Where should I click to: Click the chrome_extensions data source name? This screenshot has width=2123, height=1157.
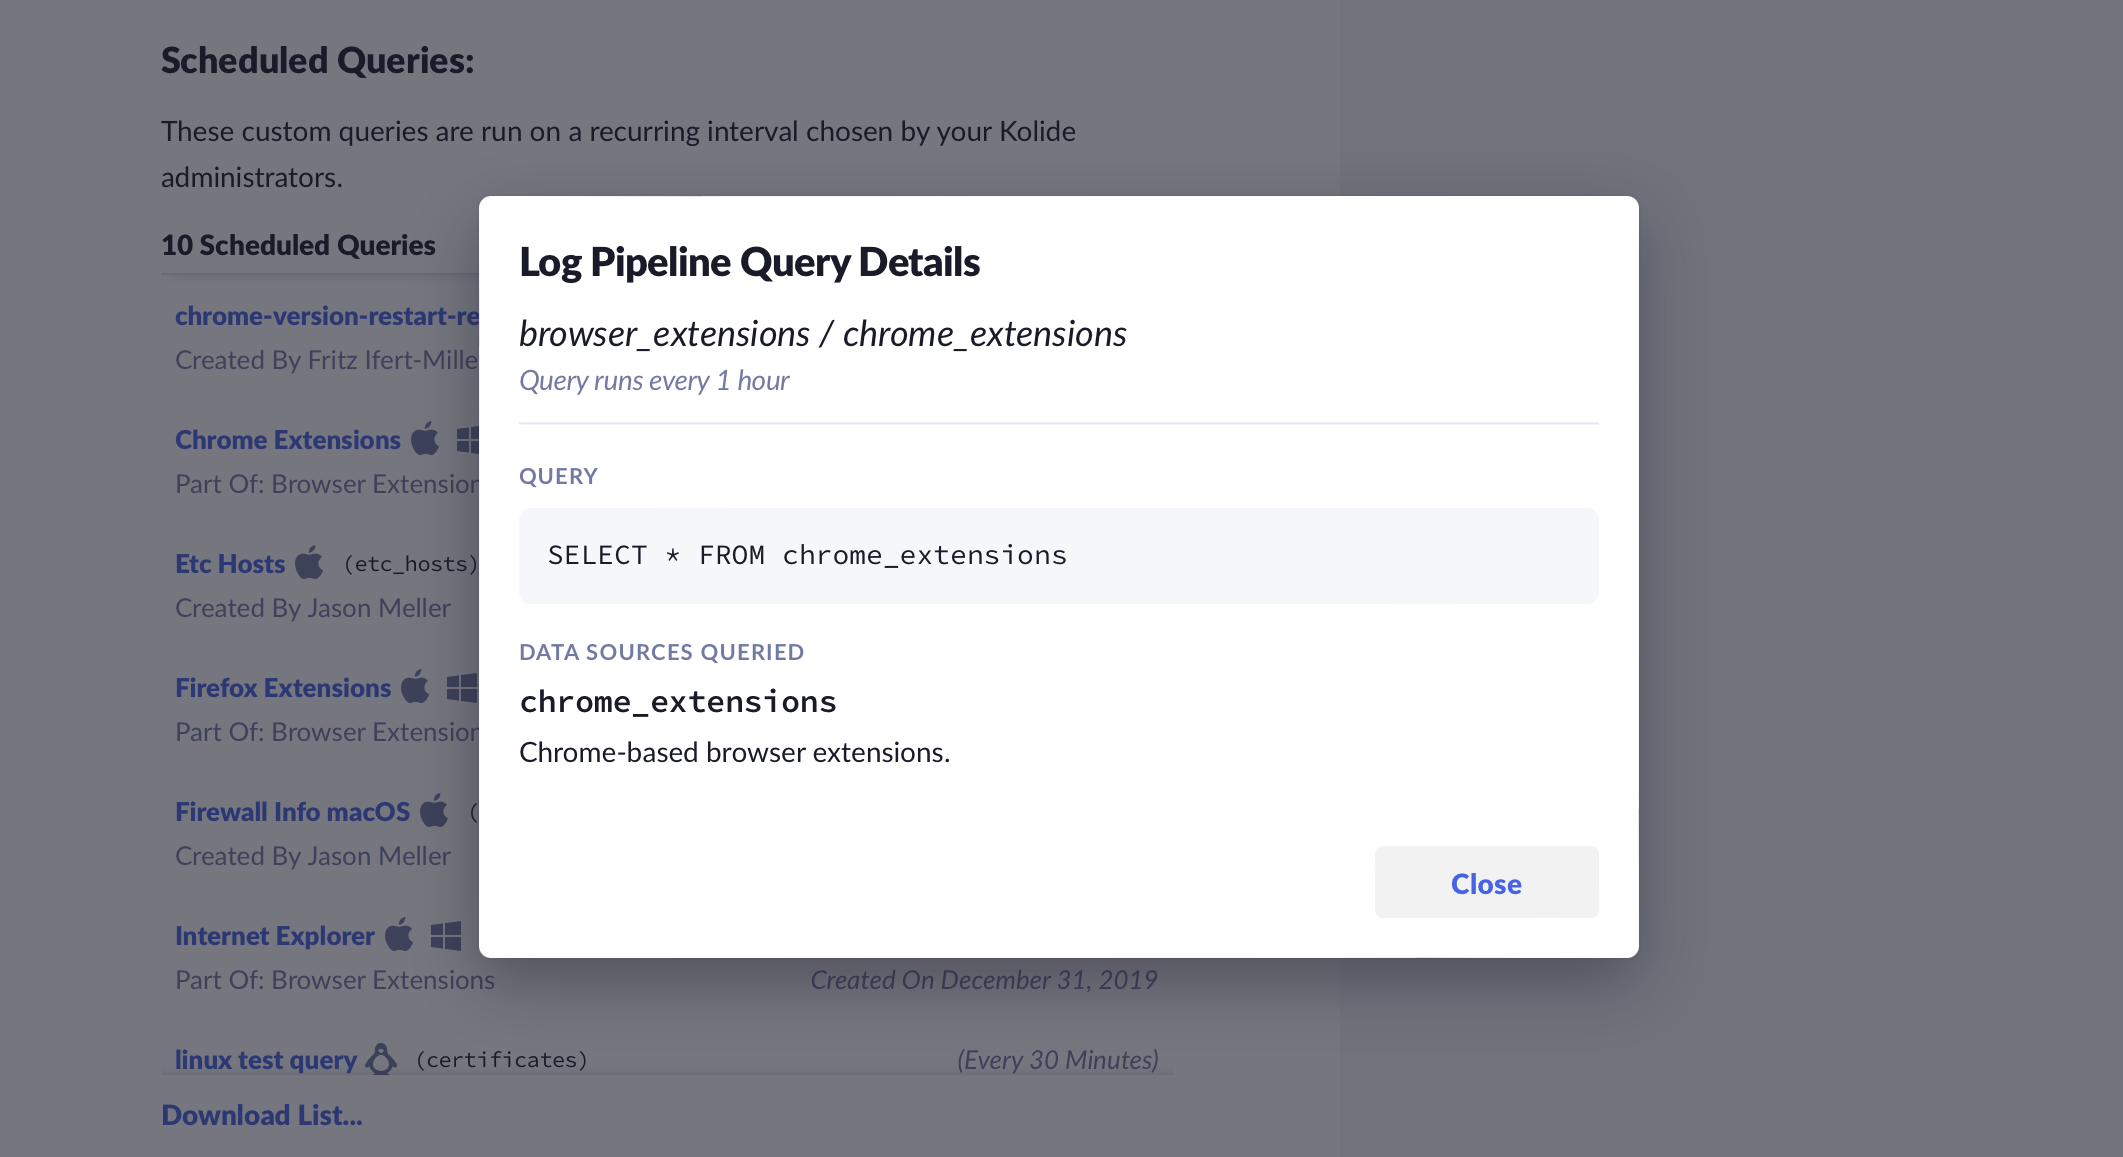(x=678, y=702)
